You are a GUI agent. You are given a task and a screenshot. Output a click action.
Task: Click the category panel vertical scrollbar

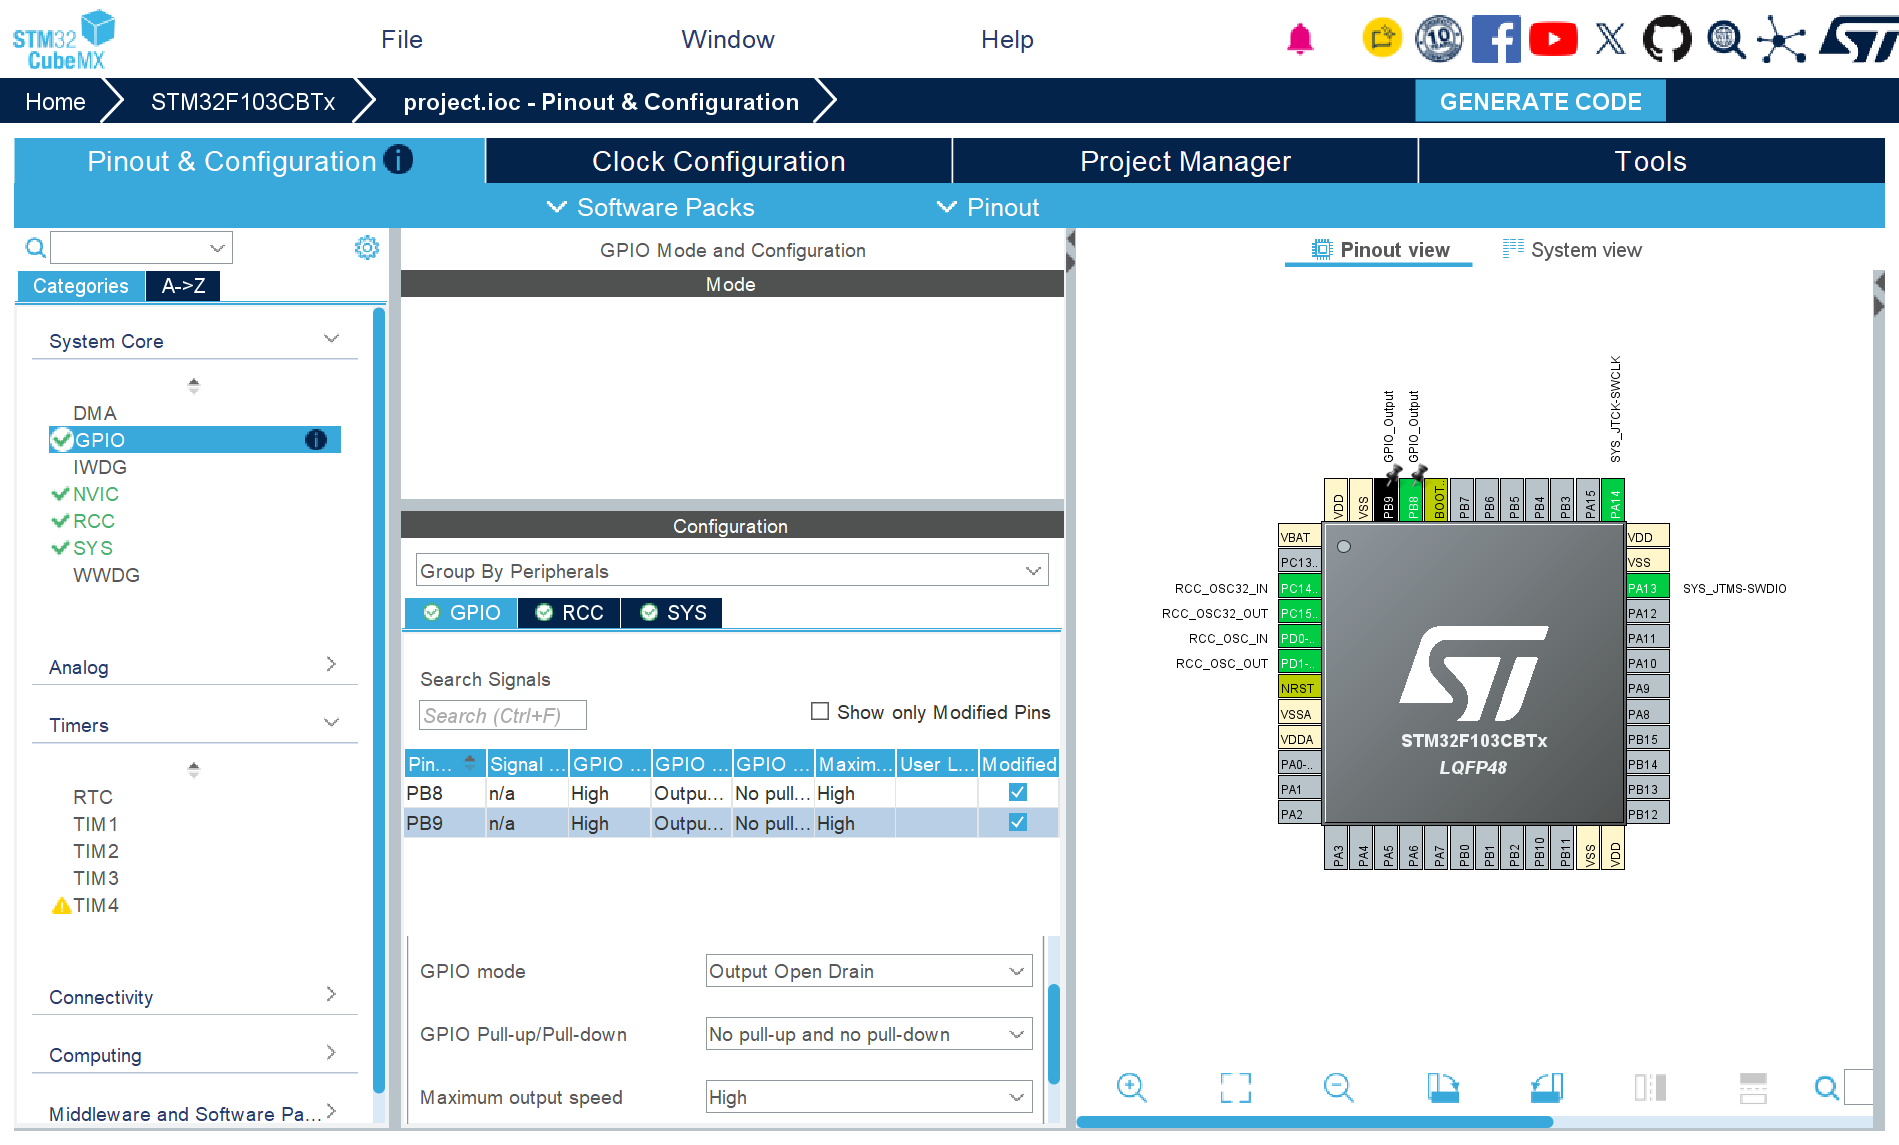379,700
